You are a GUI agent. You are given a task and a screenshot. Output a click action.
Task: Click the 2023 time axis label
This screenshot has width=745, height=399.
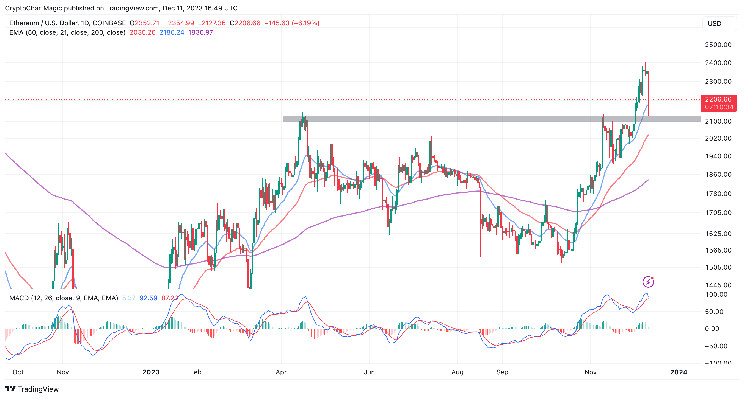pyautogui.click(x=150, y=372)
